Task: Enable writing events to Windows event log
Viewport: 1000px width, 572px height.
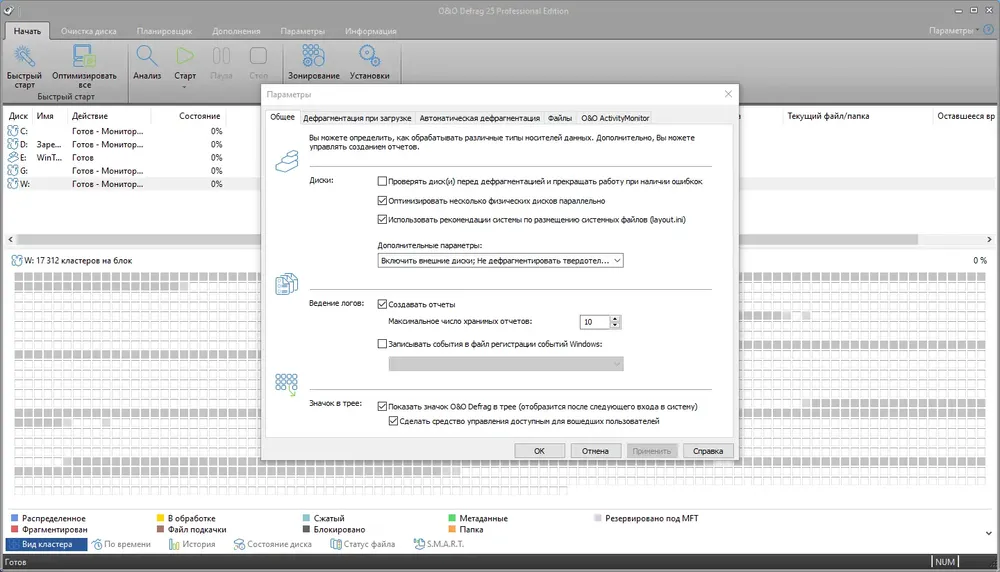Action: (382, 344)
